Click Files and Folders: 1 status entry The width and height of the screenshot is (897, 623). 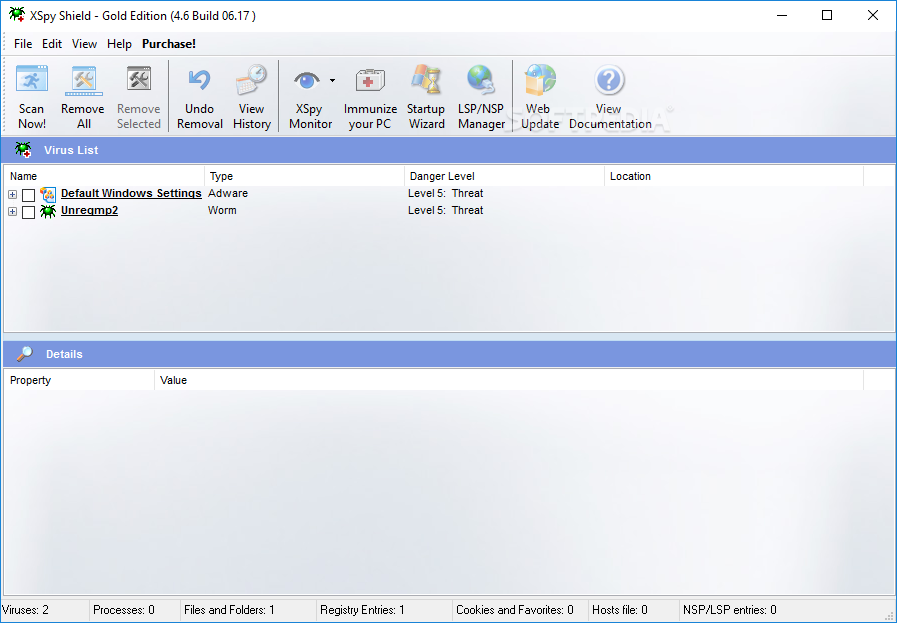[x=229, y=610]
